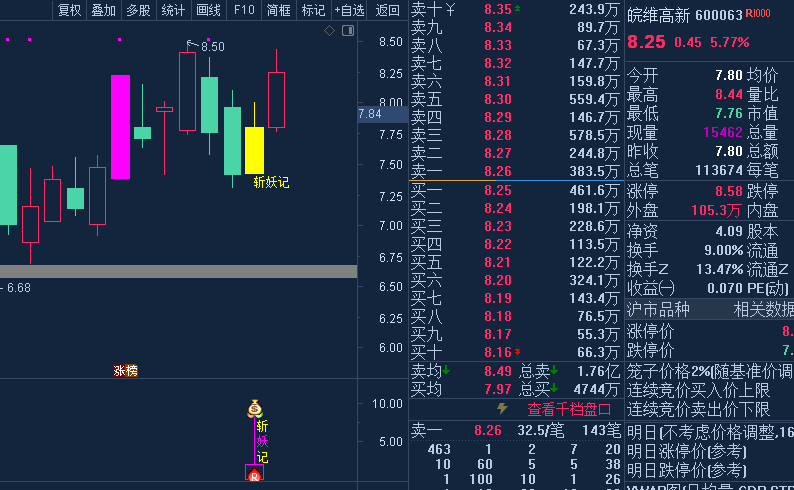
Task: Click stock name 皖维高新
Action: (x=658, y=16)
